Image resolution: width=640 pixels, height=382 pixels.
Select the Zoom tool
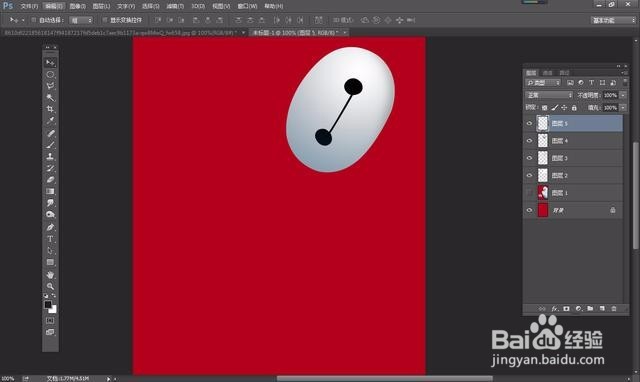pyautogui.click(x=50, y=286)
